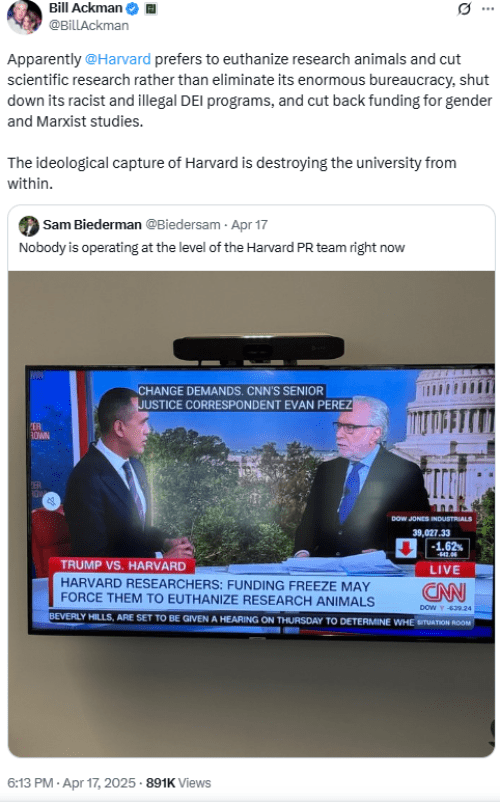The image size is (500, 802).
Task: Open the quoted post text about Harvard PR team
Action: tap(212, 248)
